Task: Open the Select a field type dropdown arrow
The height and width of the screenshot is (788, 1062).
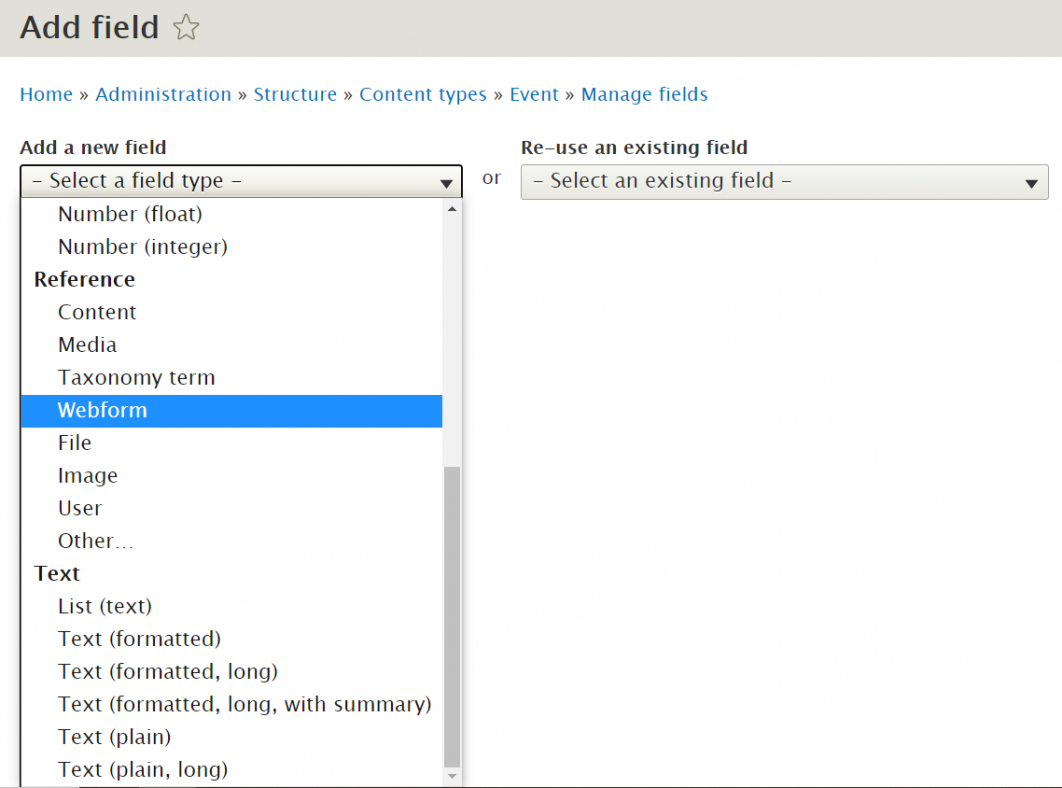Action: [x=447, y=181]
